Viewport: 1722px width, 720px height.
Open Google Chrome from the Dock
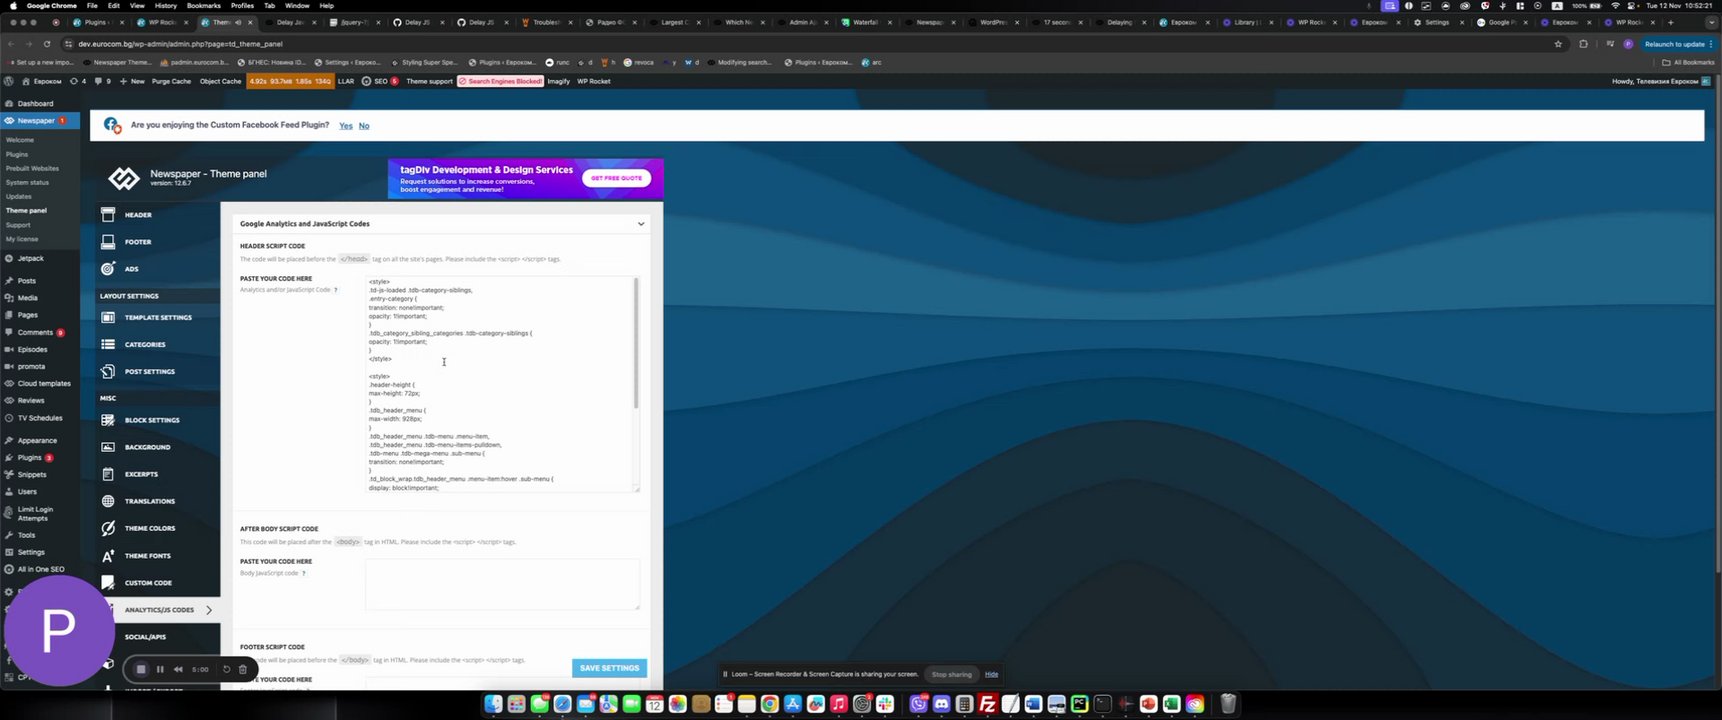click(x=769, y=704)
